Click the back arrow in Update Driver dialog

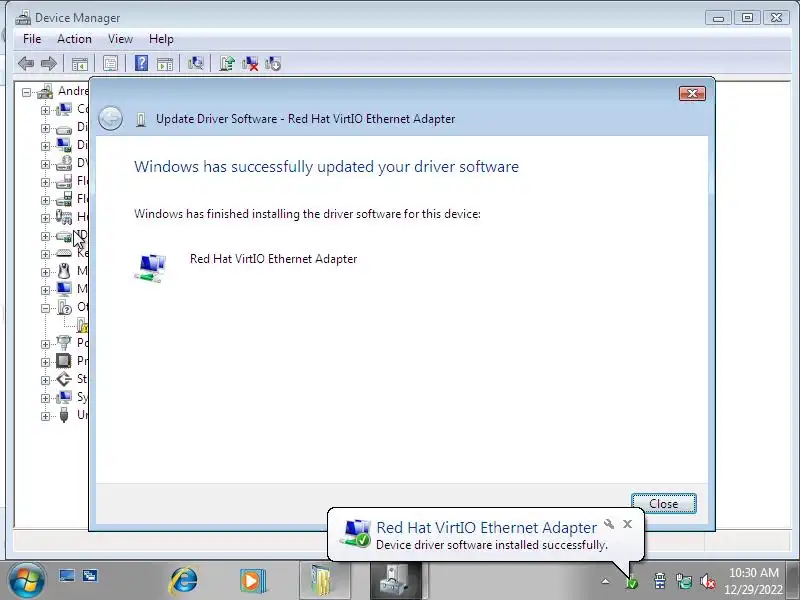point(110,119)
